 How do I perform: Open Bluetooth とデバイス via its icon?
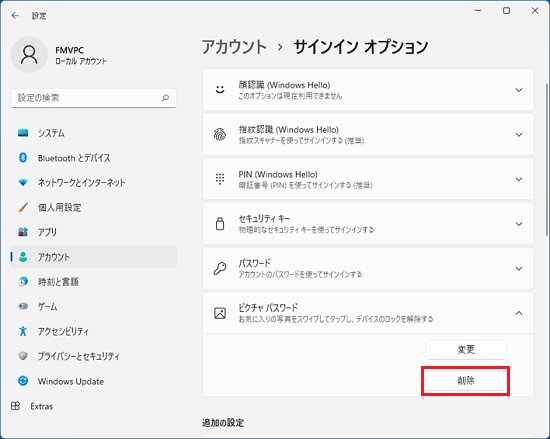click(x=23, y=158)
